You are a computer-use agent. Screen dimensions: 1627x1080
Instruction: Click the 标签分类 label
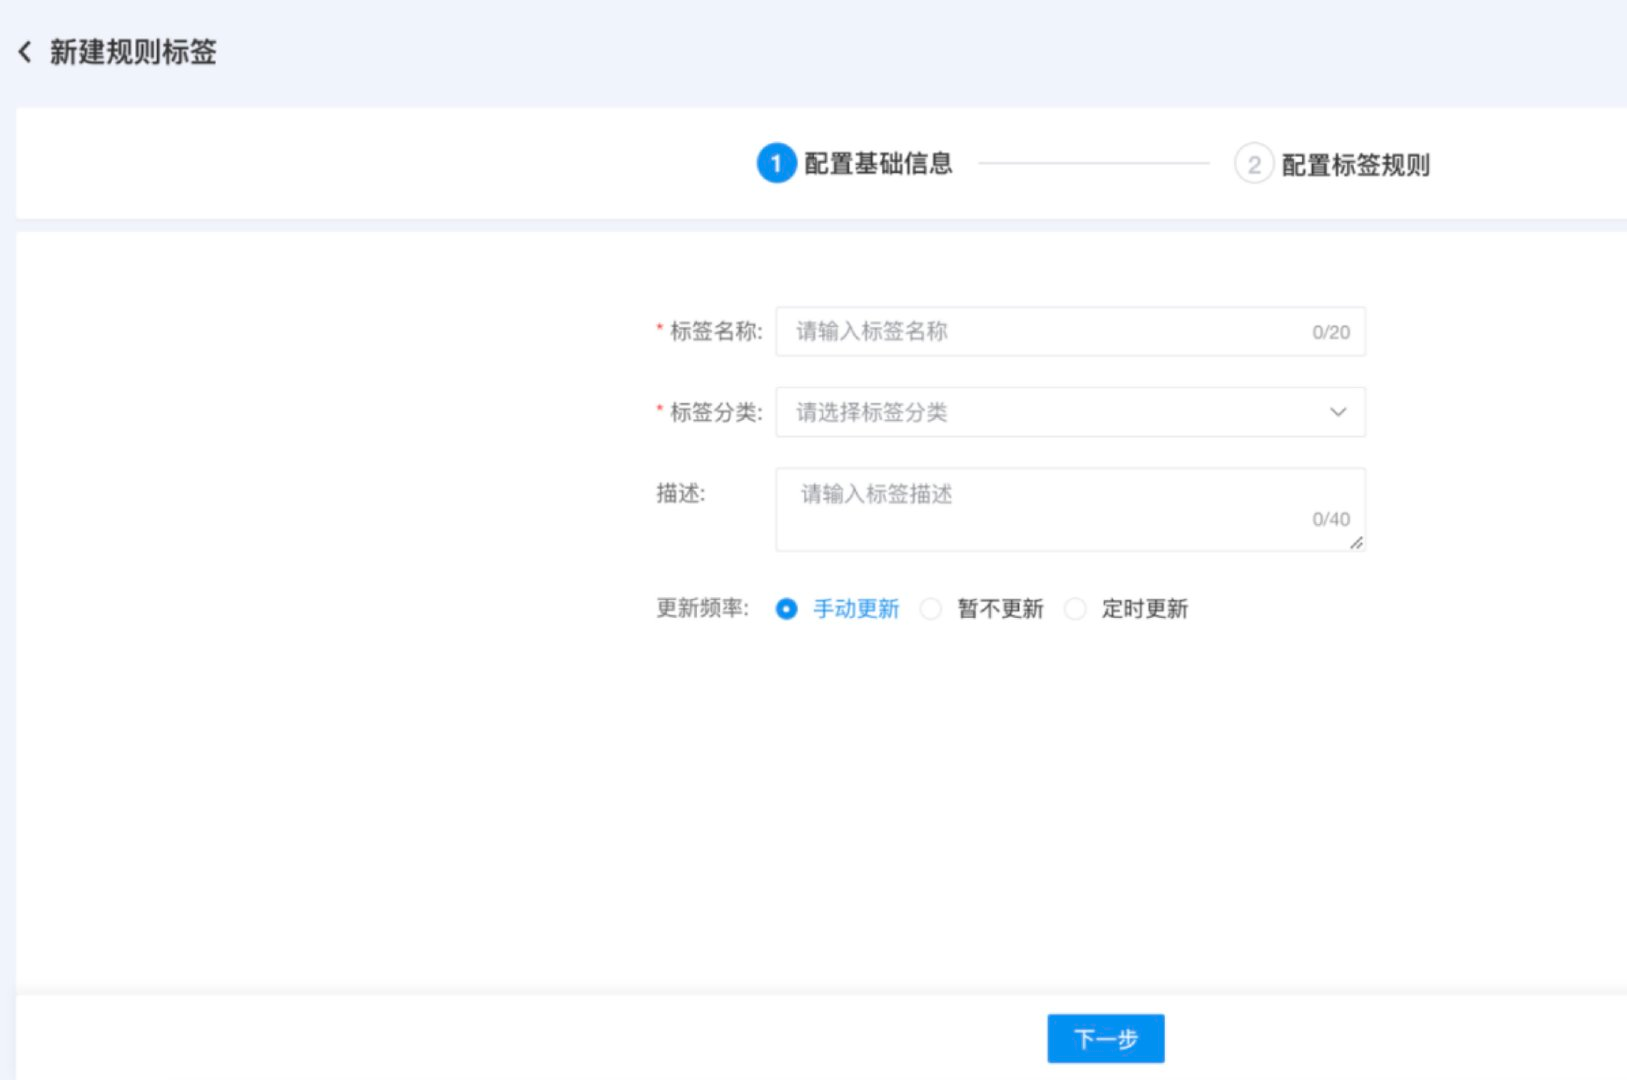click(716, 412)
